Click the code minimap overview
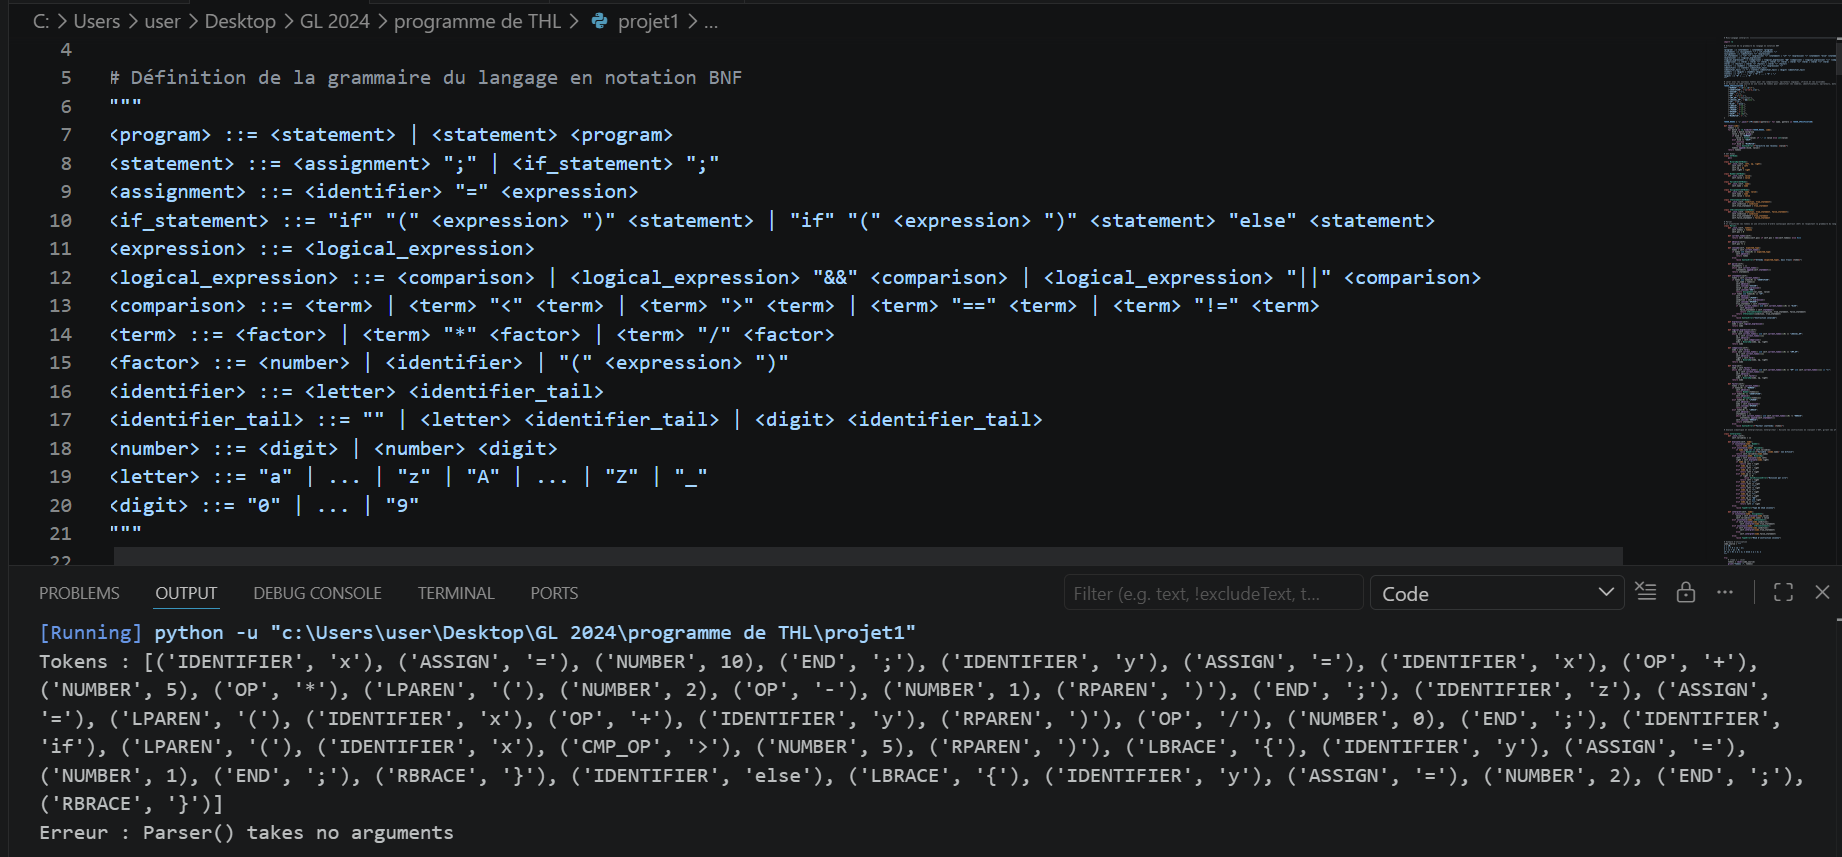 coord(1780,300)
